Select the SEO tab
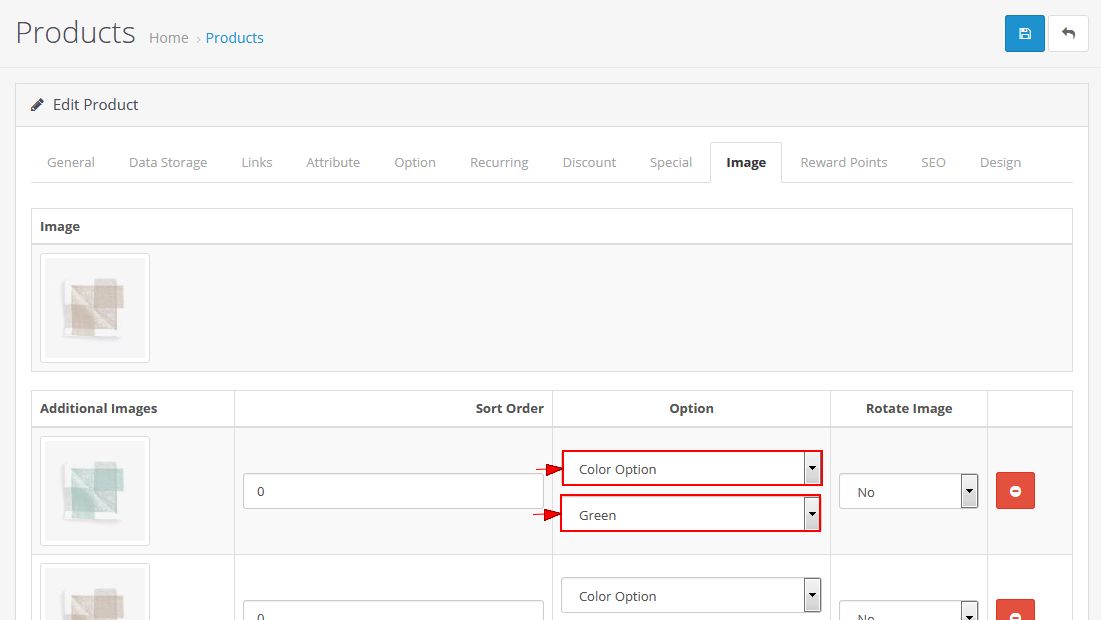Screen dimensions: 1101x620 (933, 162)
